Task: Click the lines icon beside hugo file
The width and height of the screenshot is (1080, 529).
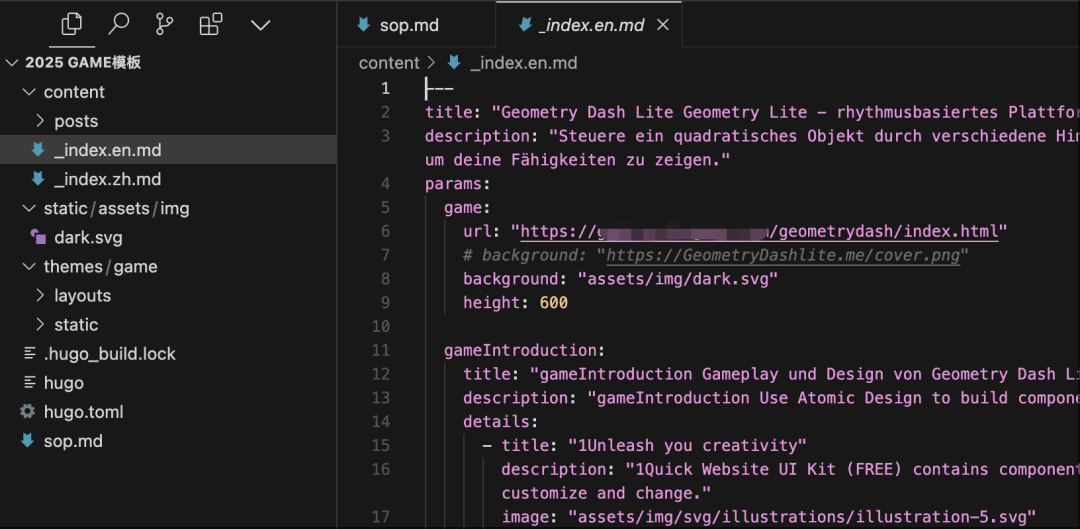Action: [x=30, y=383]
